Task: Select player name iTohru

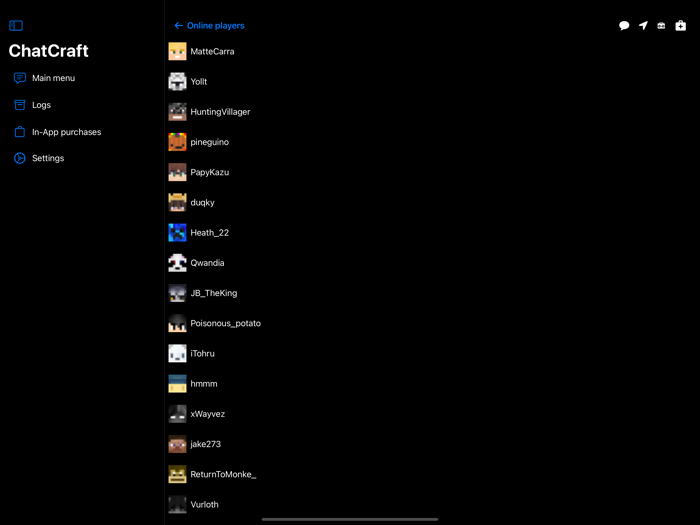Action: coord(202,354)
